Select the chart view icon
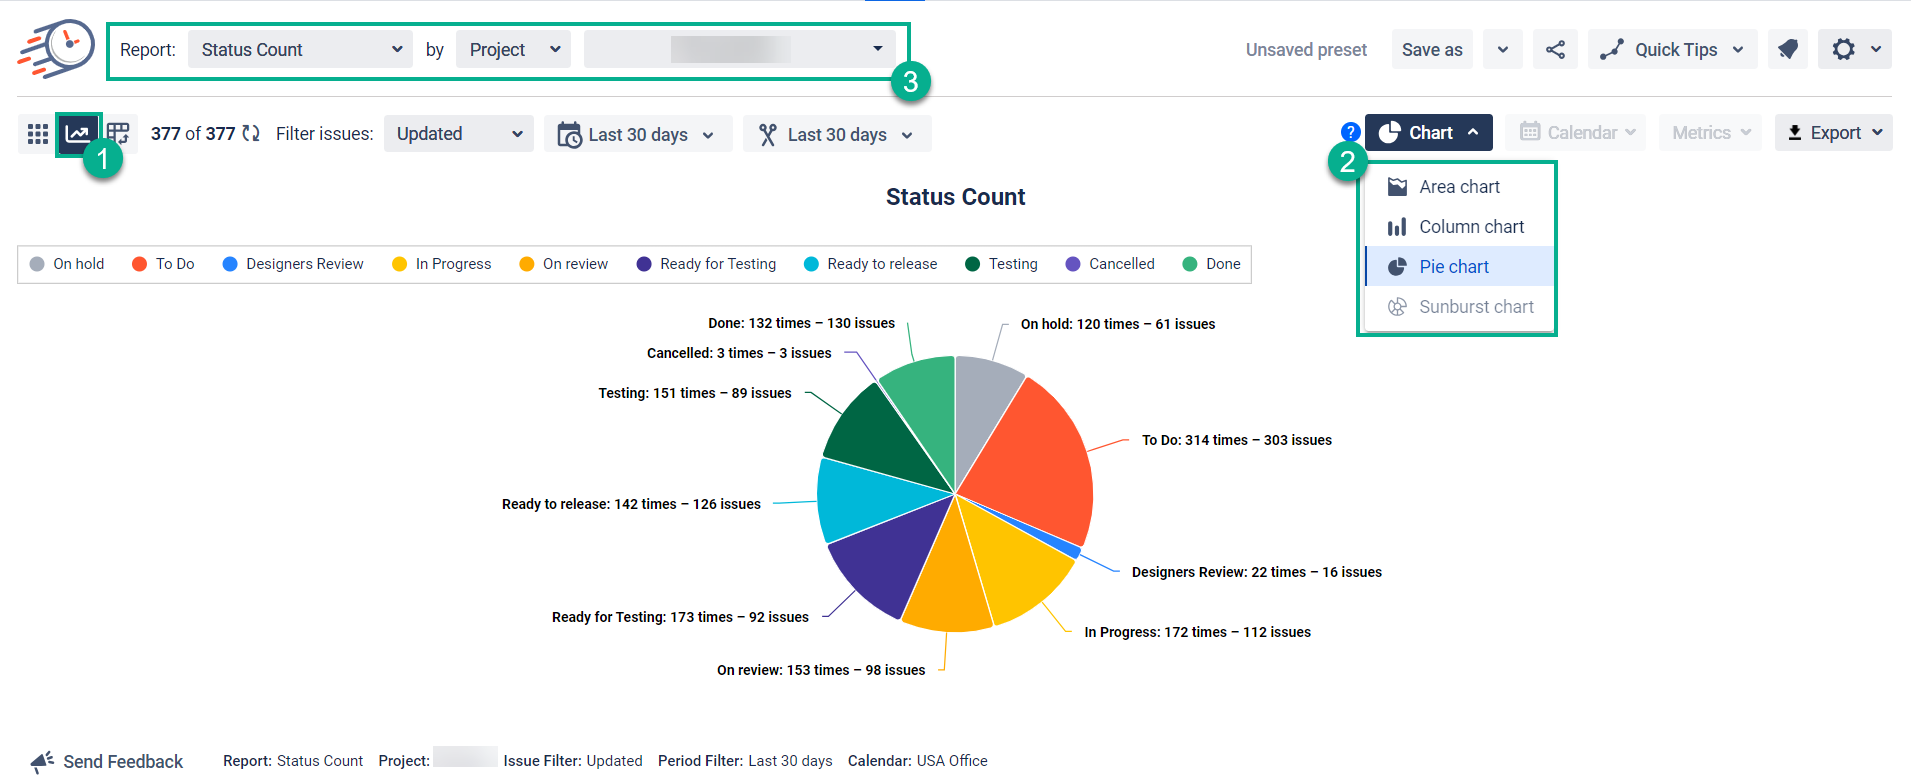 point(78,133)
